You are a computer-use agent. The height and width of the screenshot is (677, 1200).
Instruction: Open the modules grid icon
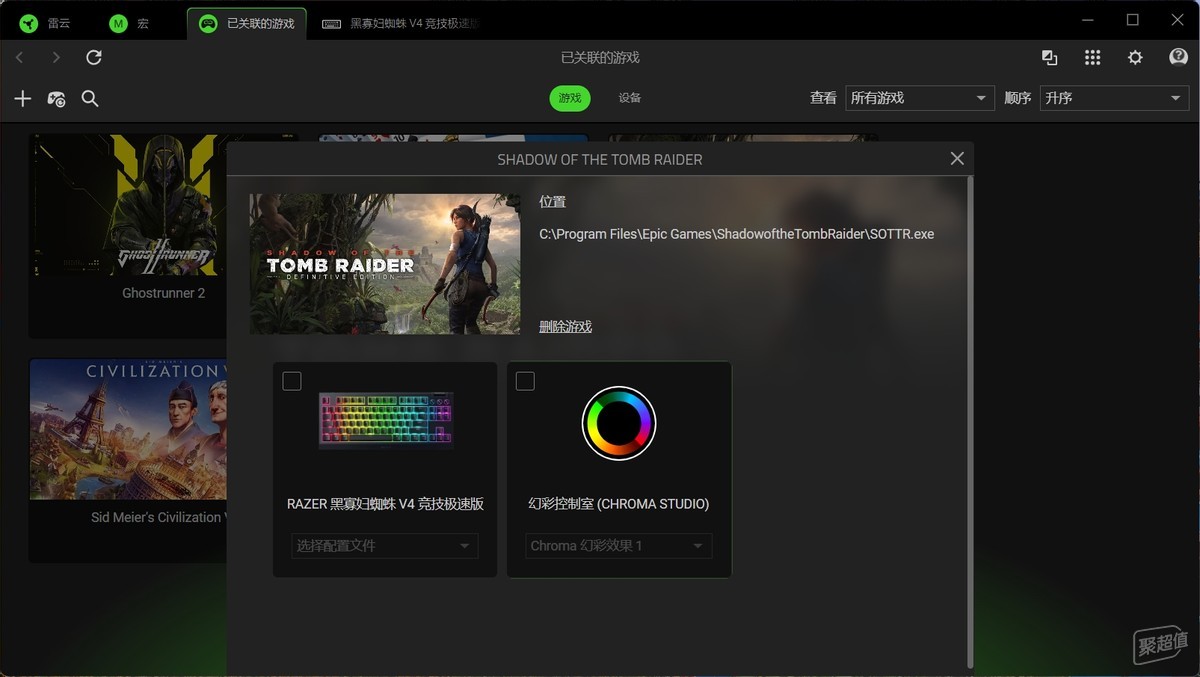[x=1092, y=58]
